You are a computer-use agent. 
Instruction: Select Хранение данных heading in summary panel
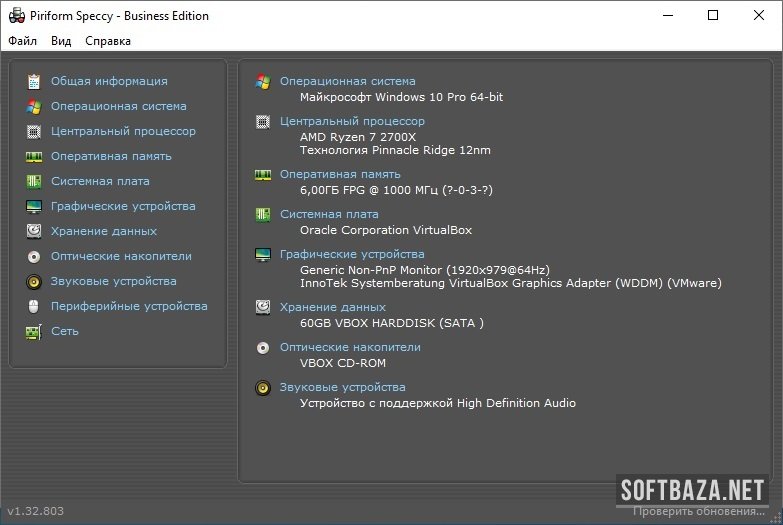(x=332, y=307)
